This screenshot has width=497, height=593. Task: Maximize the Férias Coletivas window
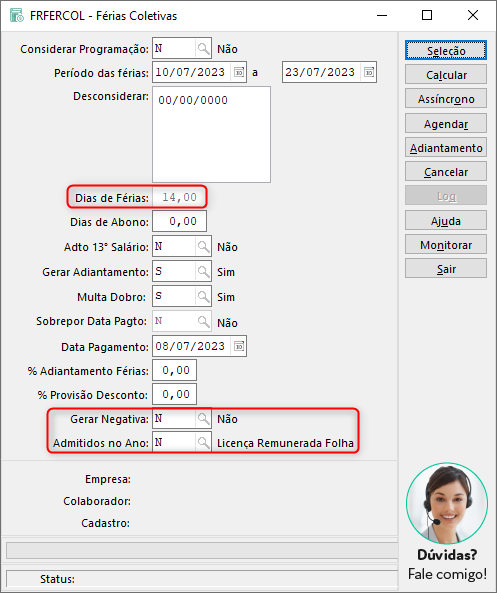[x=427, y=15]
